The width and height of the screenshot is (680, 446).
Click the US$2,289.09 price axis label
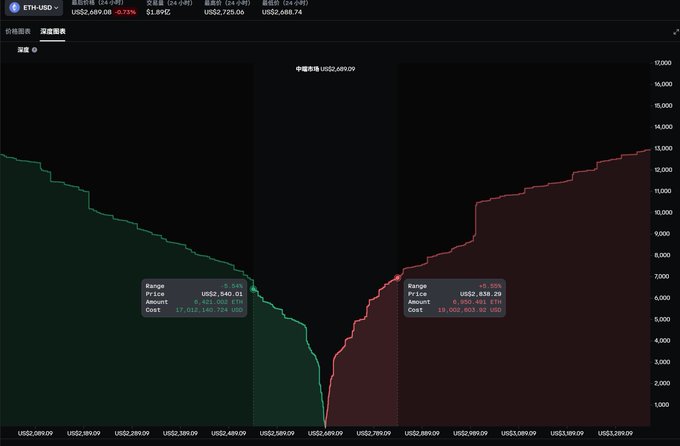(132, 433)
